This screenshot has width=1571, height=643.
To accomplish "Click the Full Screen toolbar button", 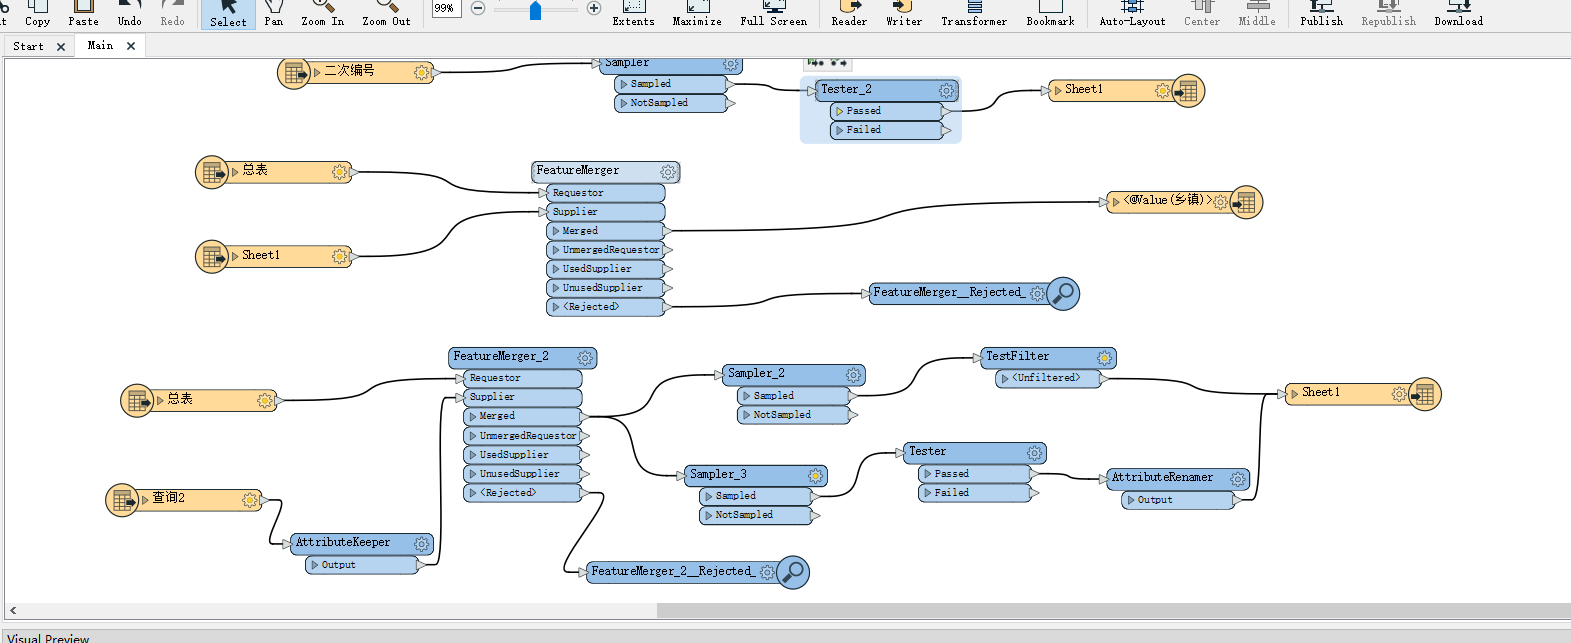I will pyautogui.click(x=773, y=13).
